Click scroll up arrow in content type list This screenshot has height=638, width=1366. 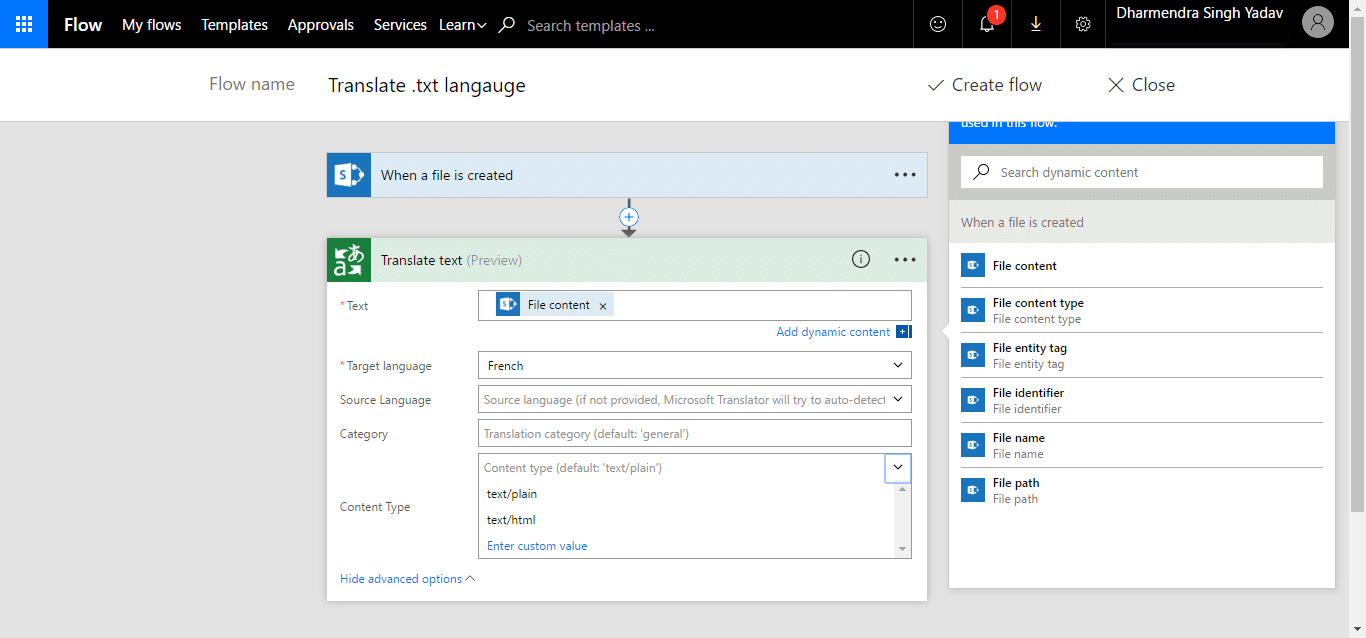pos(903,489)
